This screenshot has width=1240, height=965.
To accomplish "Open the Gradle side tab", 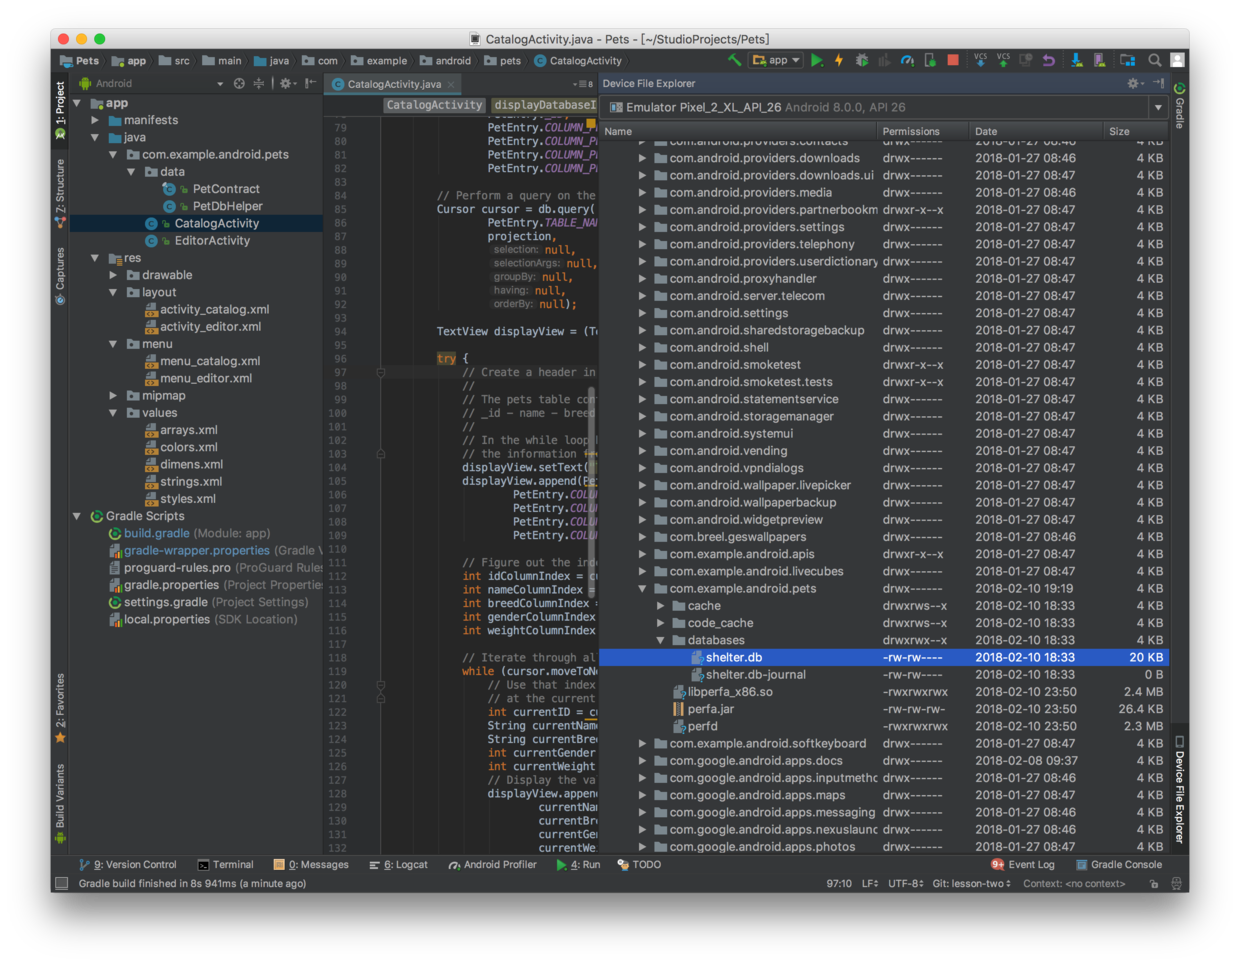I will (x=1179, y=106).
